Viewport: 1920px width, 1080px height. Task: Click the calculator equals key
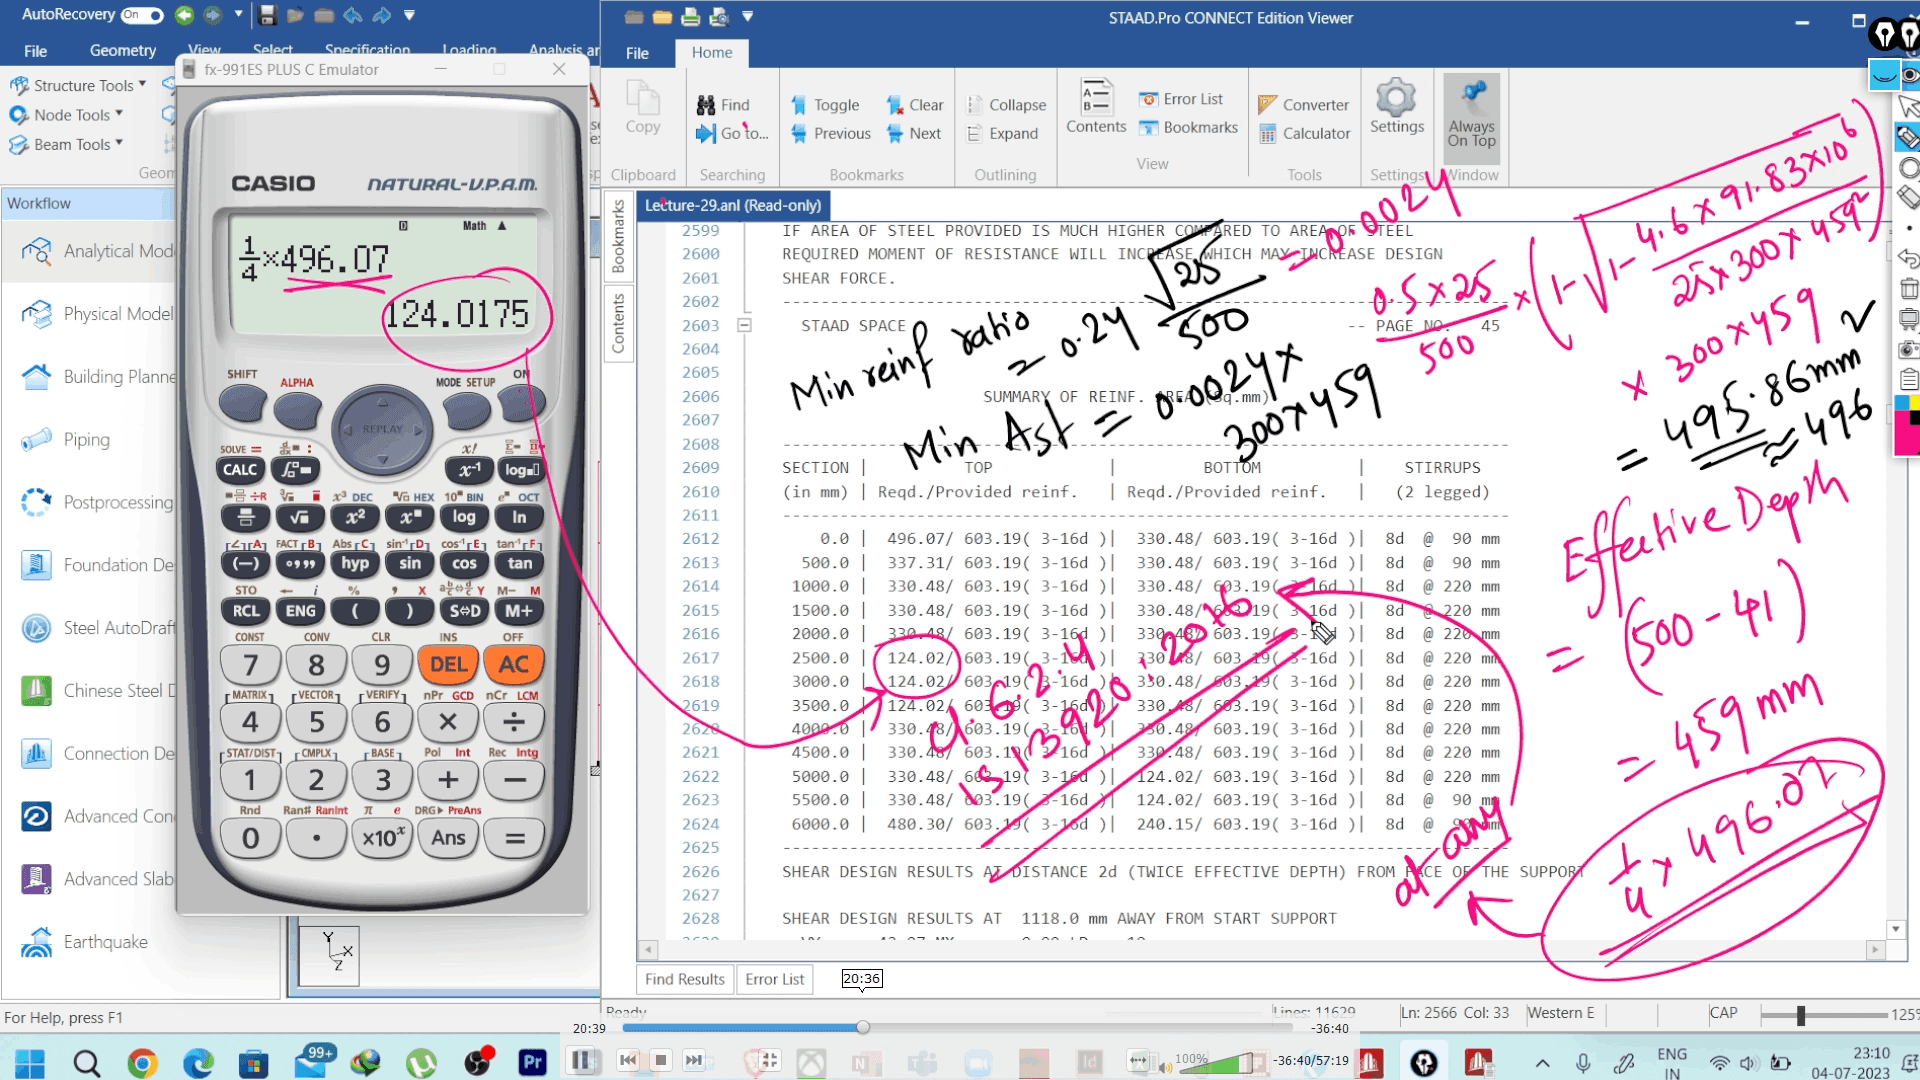(x=515, y=838)
